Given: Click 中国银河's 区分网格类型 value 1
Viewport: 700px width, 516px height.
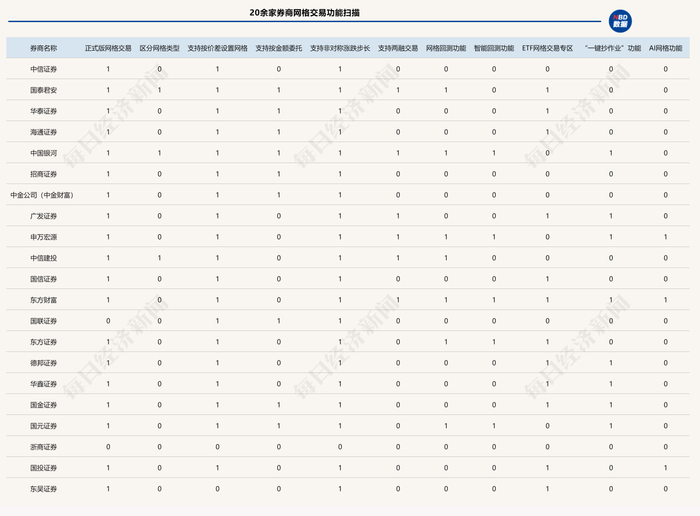Looking at the screenshot, I should tap(159, 153).
